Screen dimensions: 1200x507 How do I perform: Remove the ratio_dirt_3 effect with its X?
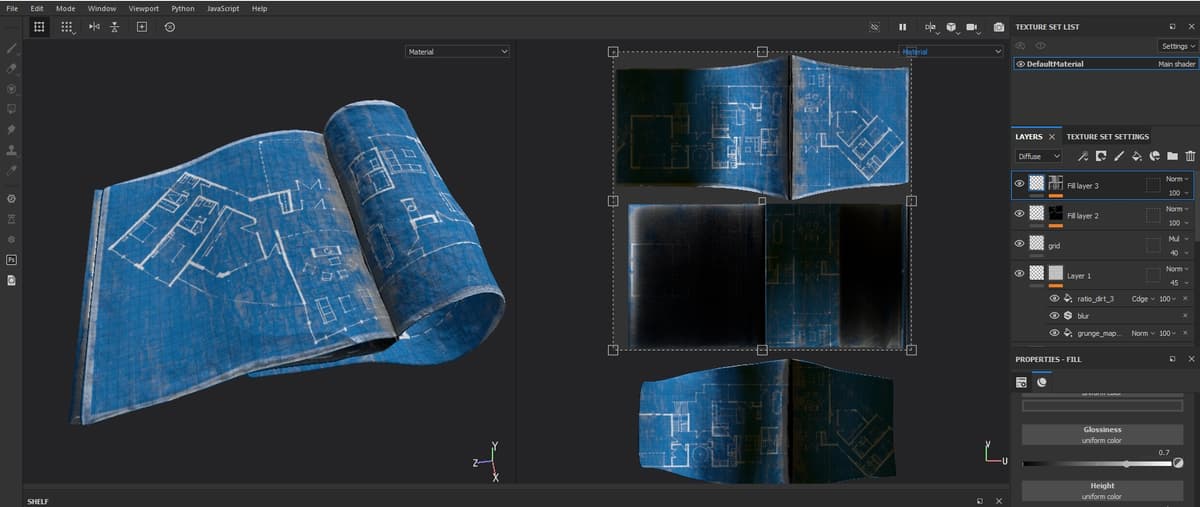coord(1185,298)
